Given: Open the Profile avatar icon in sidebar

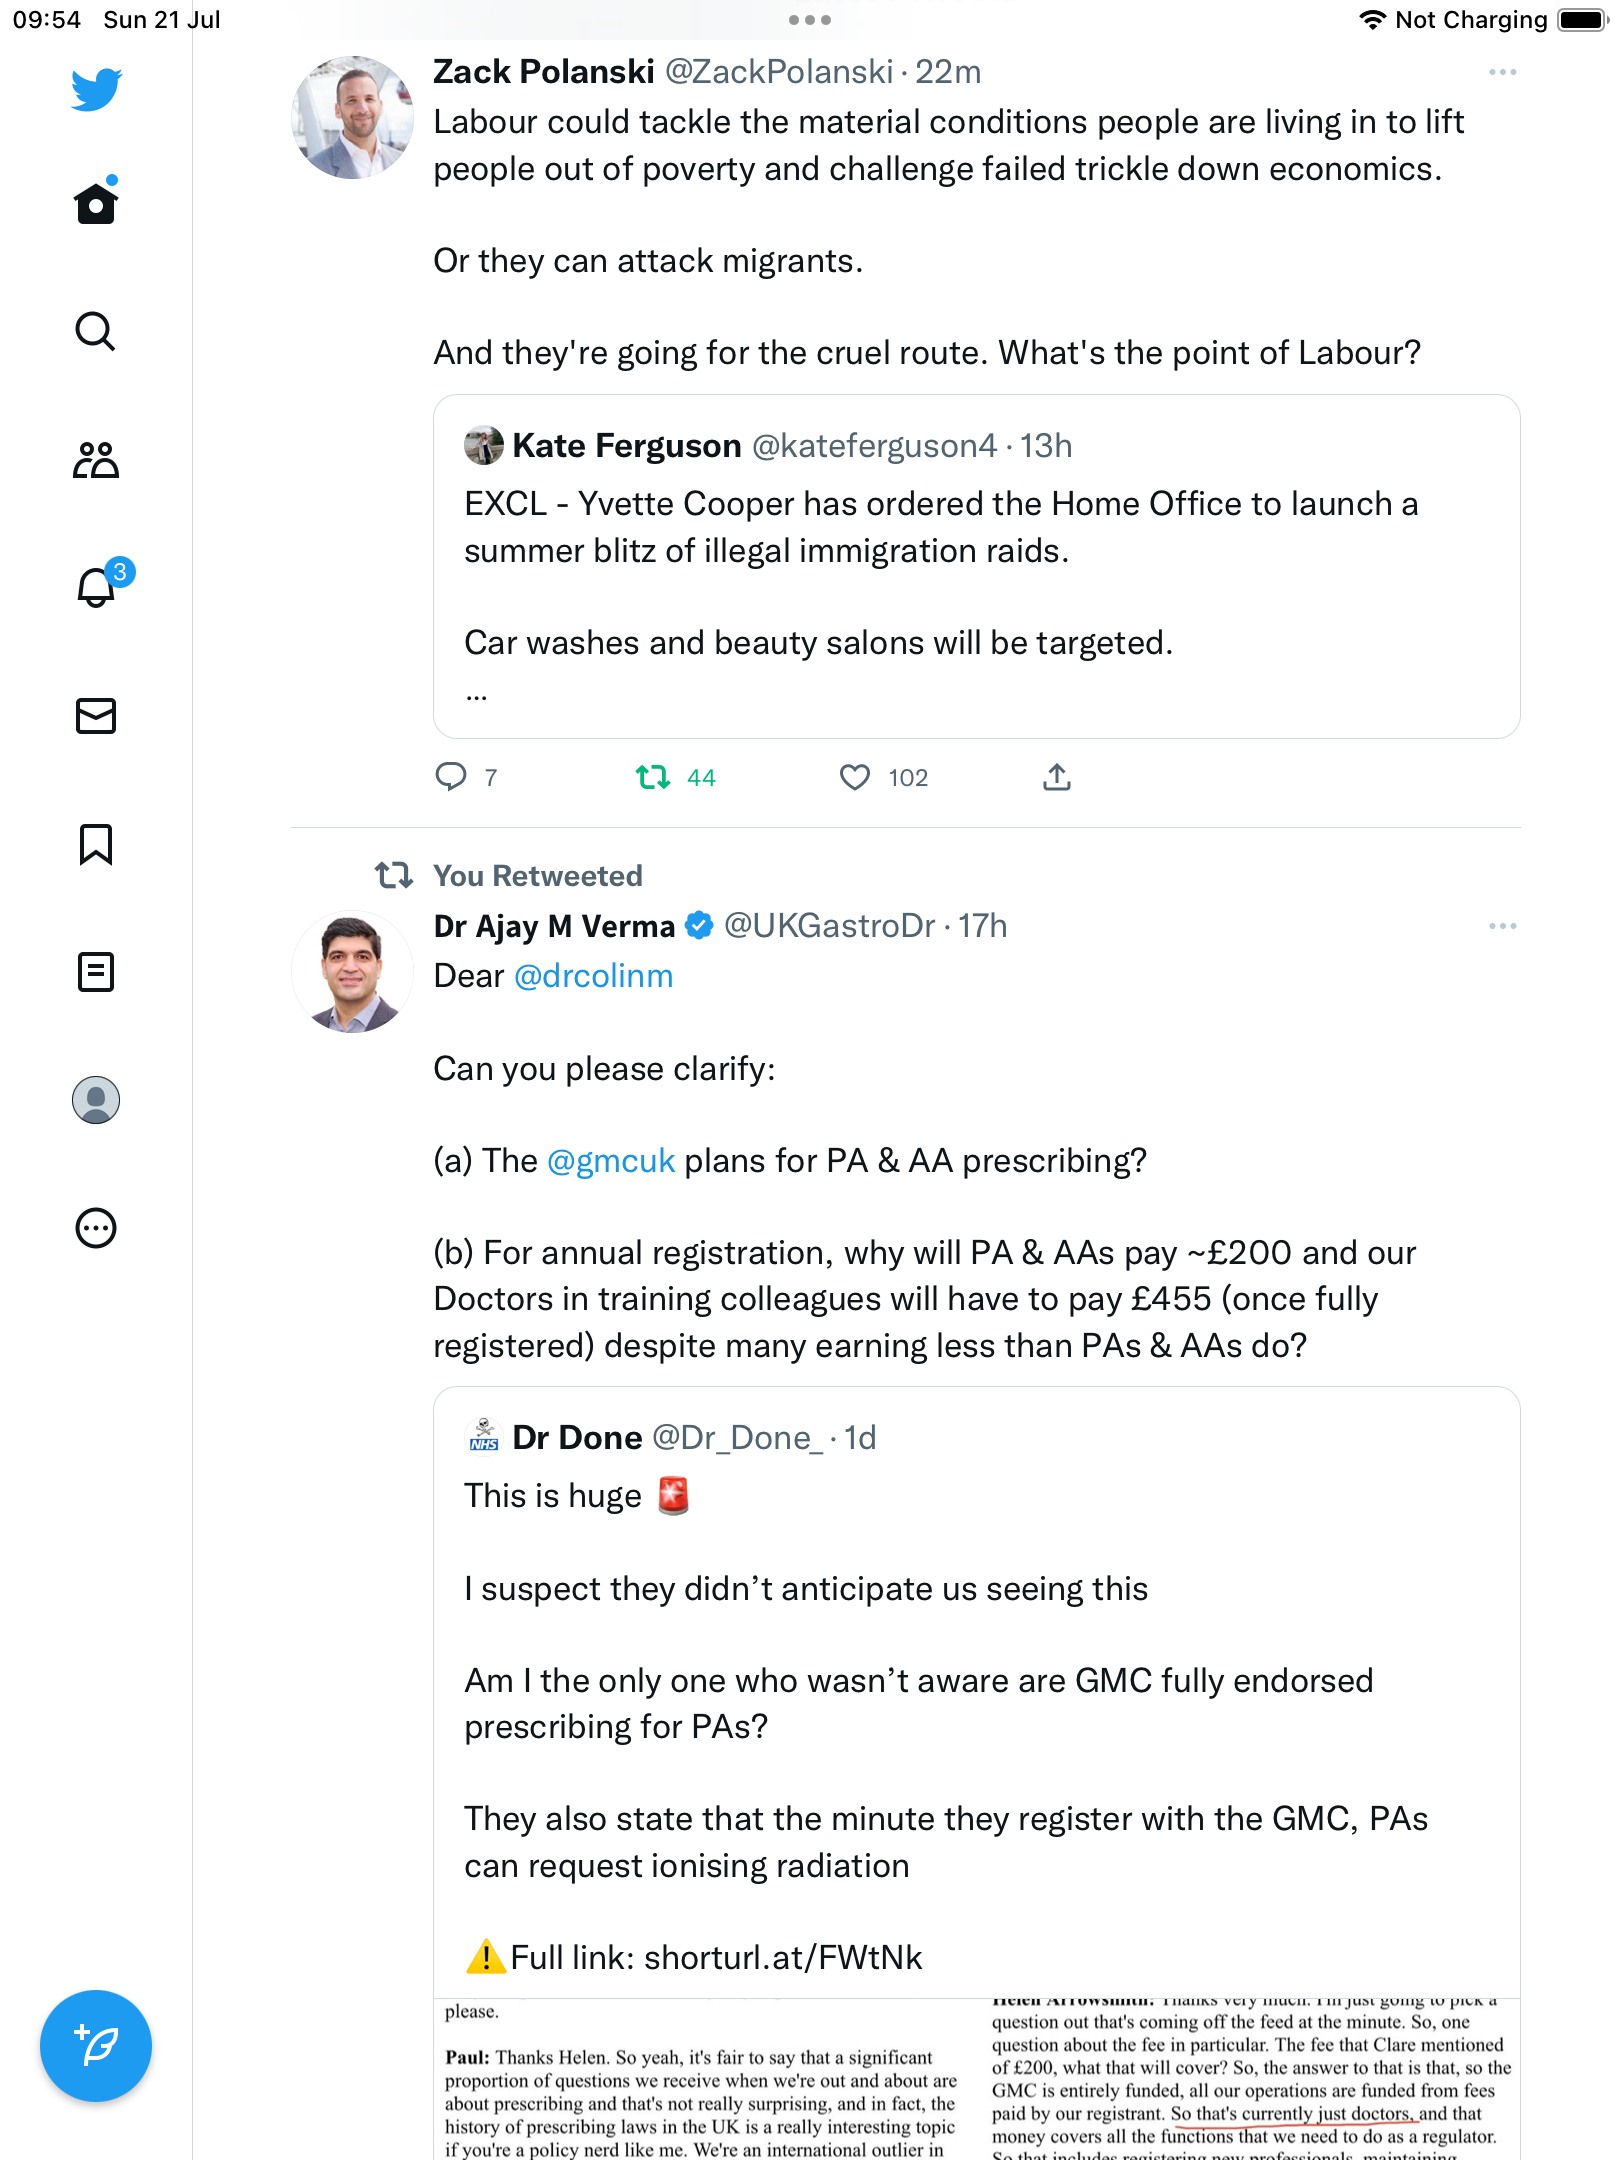Looking at the screenshot, I should (96, 1100).
